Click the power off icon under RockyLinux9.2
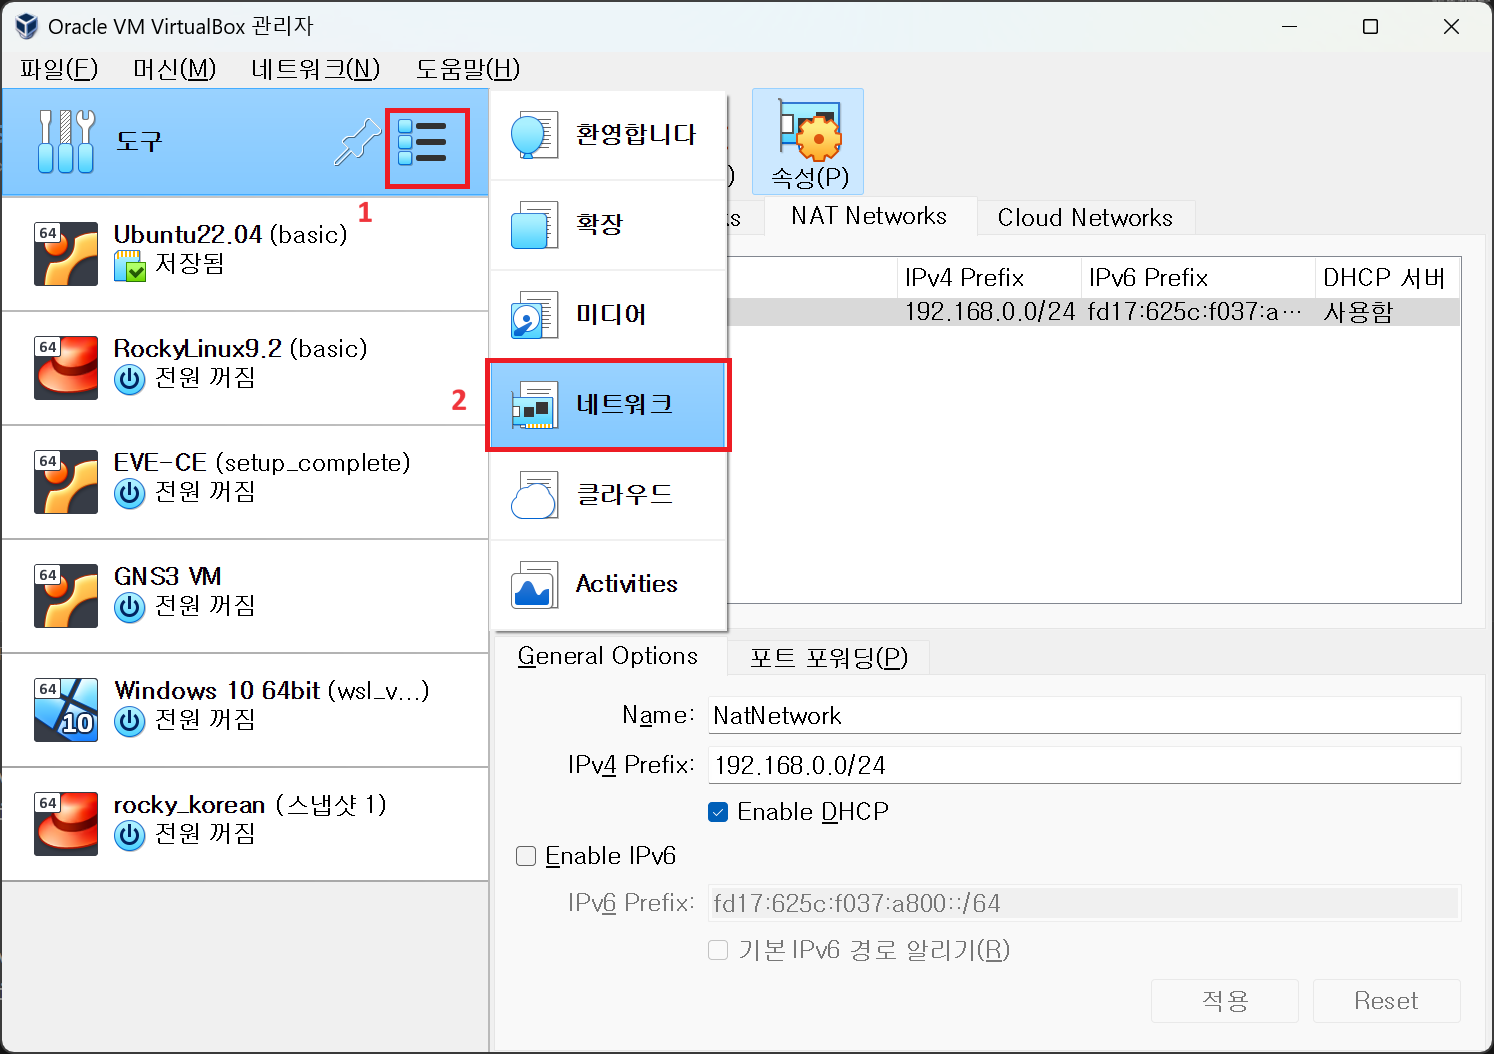The height and width of the screenshot is (1054, 1494). [x=130, y=380]
